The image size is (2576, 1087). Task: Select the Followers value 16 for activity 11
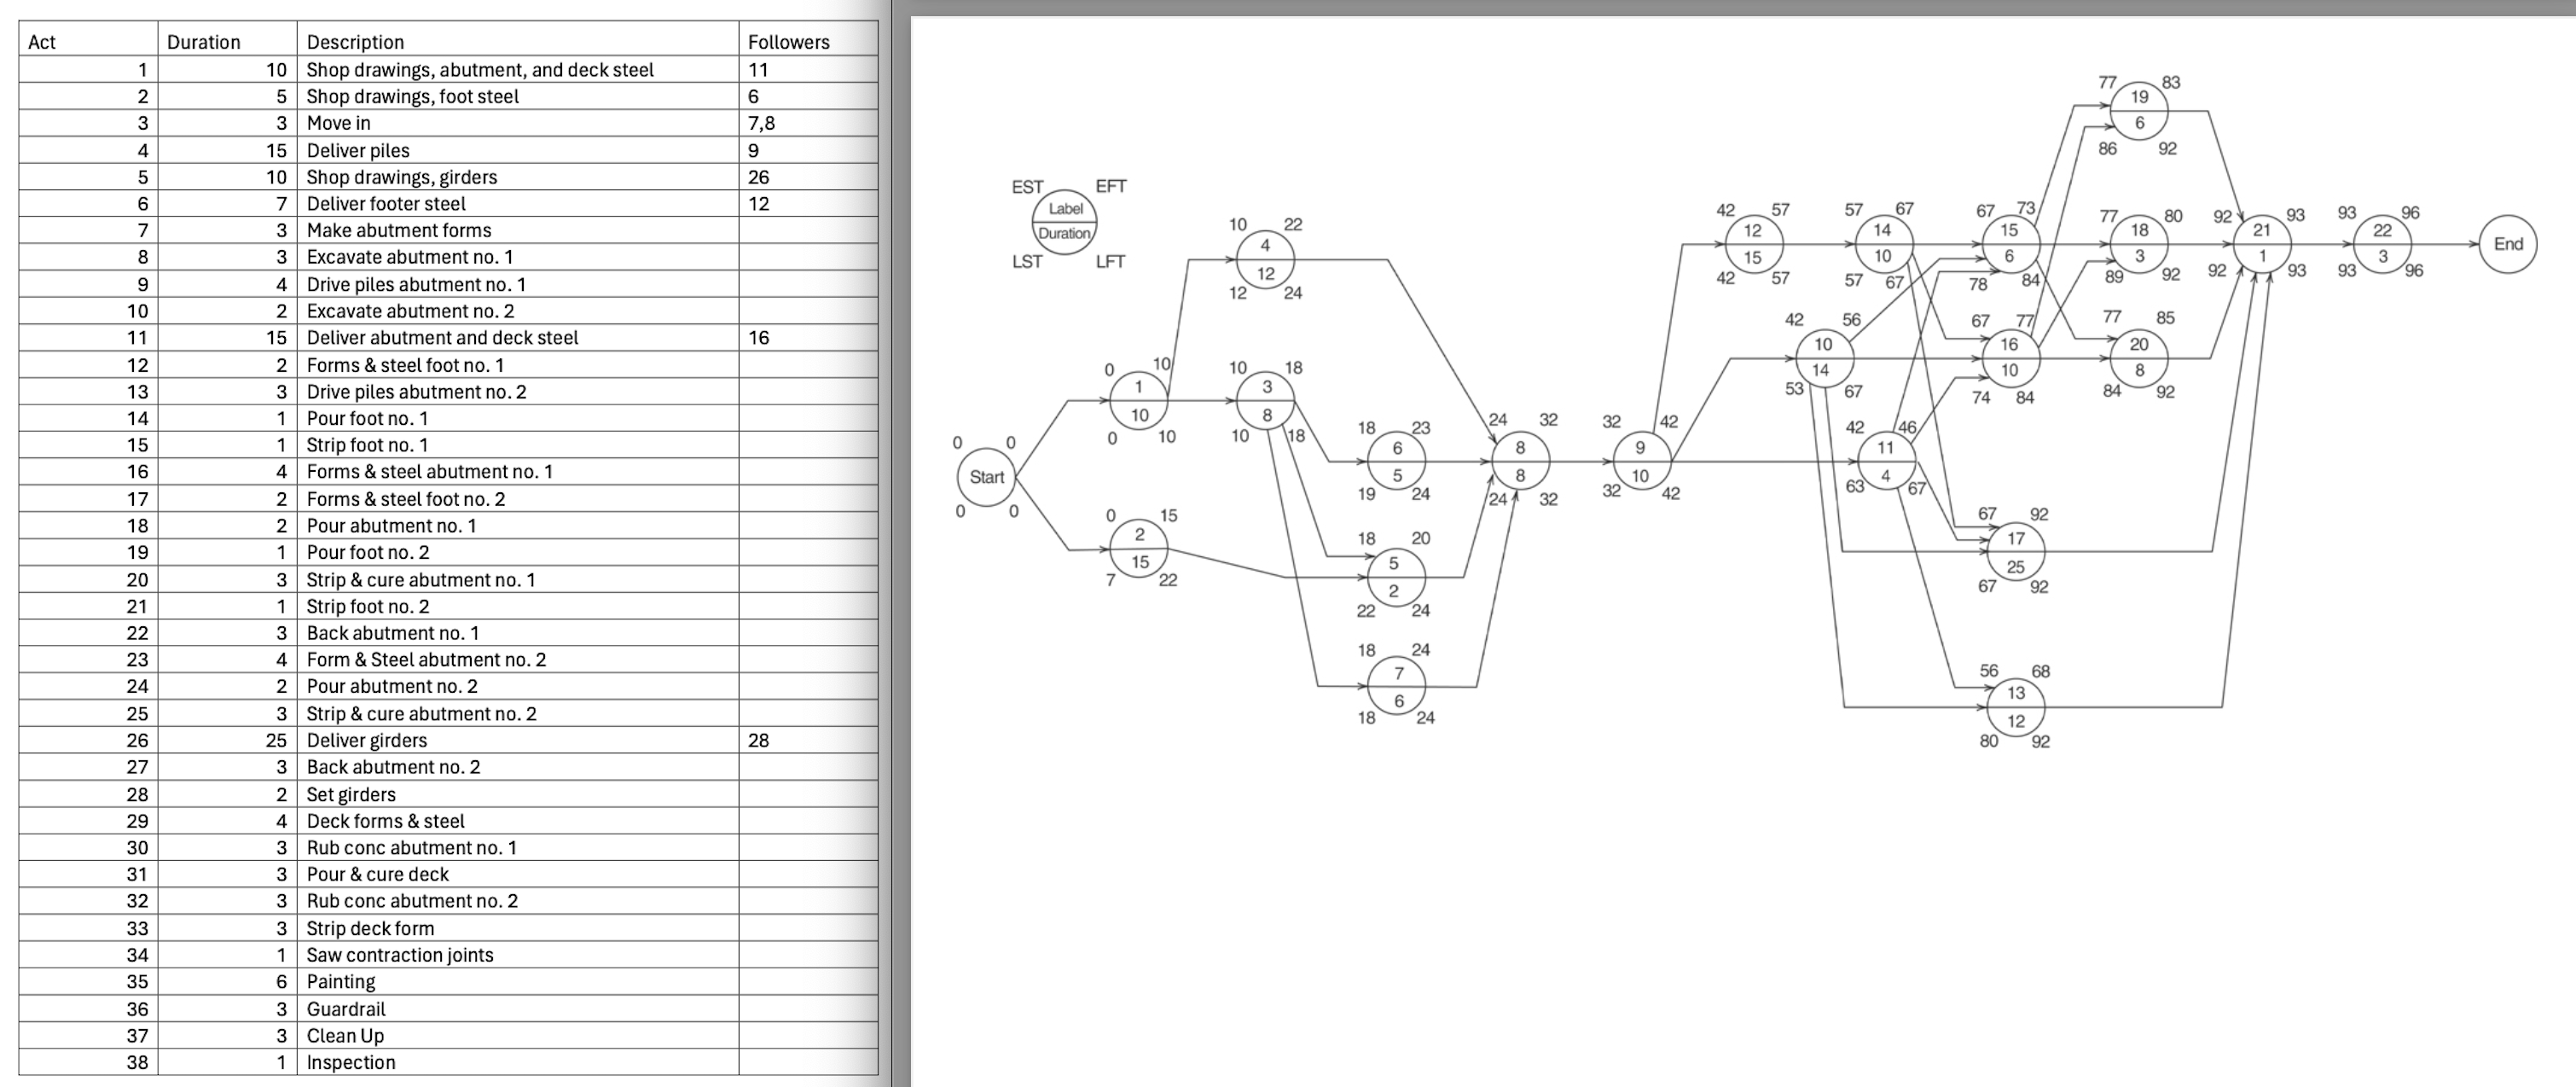(x=757, y=337)
